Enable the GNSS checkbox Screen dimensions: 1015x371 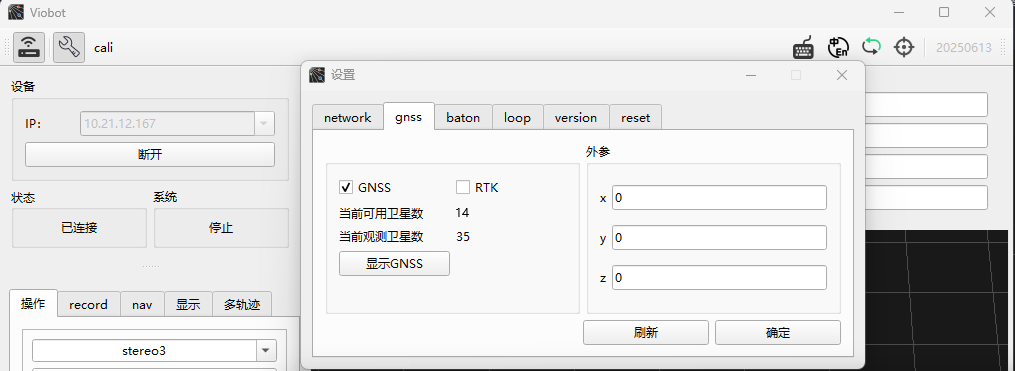[346, 188]
